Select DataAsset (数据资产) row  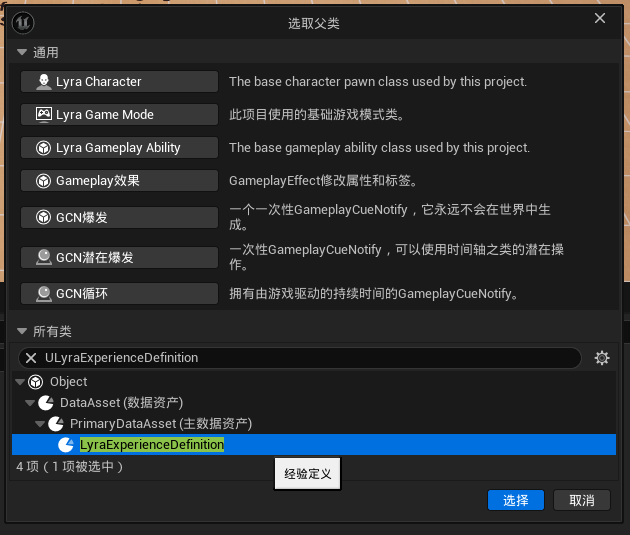tap(314, 403)
